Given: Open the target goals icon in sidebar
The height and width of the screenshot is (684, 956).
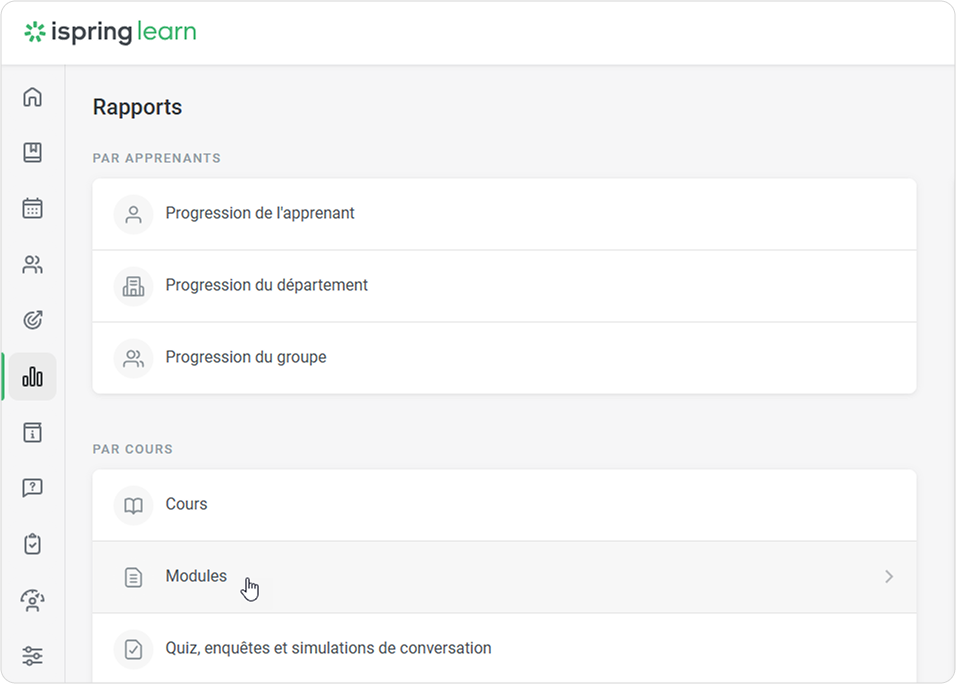Looking at the screenshot, I should coord(33,321).
